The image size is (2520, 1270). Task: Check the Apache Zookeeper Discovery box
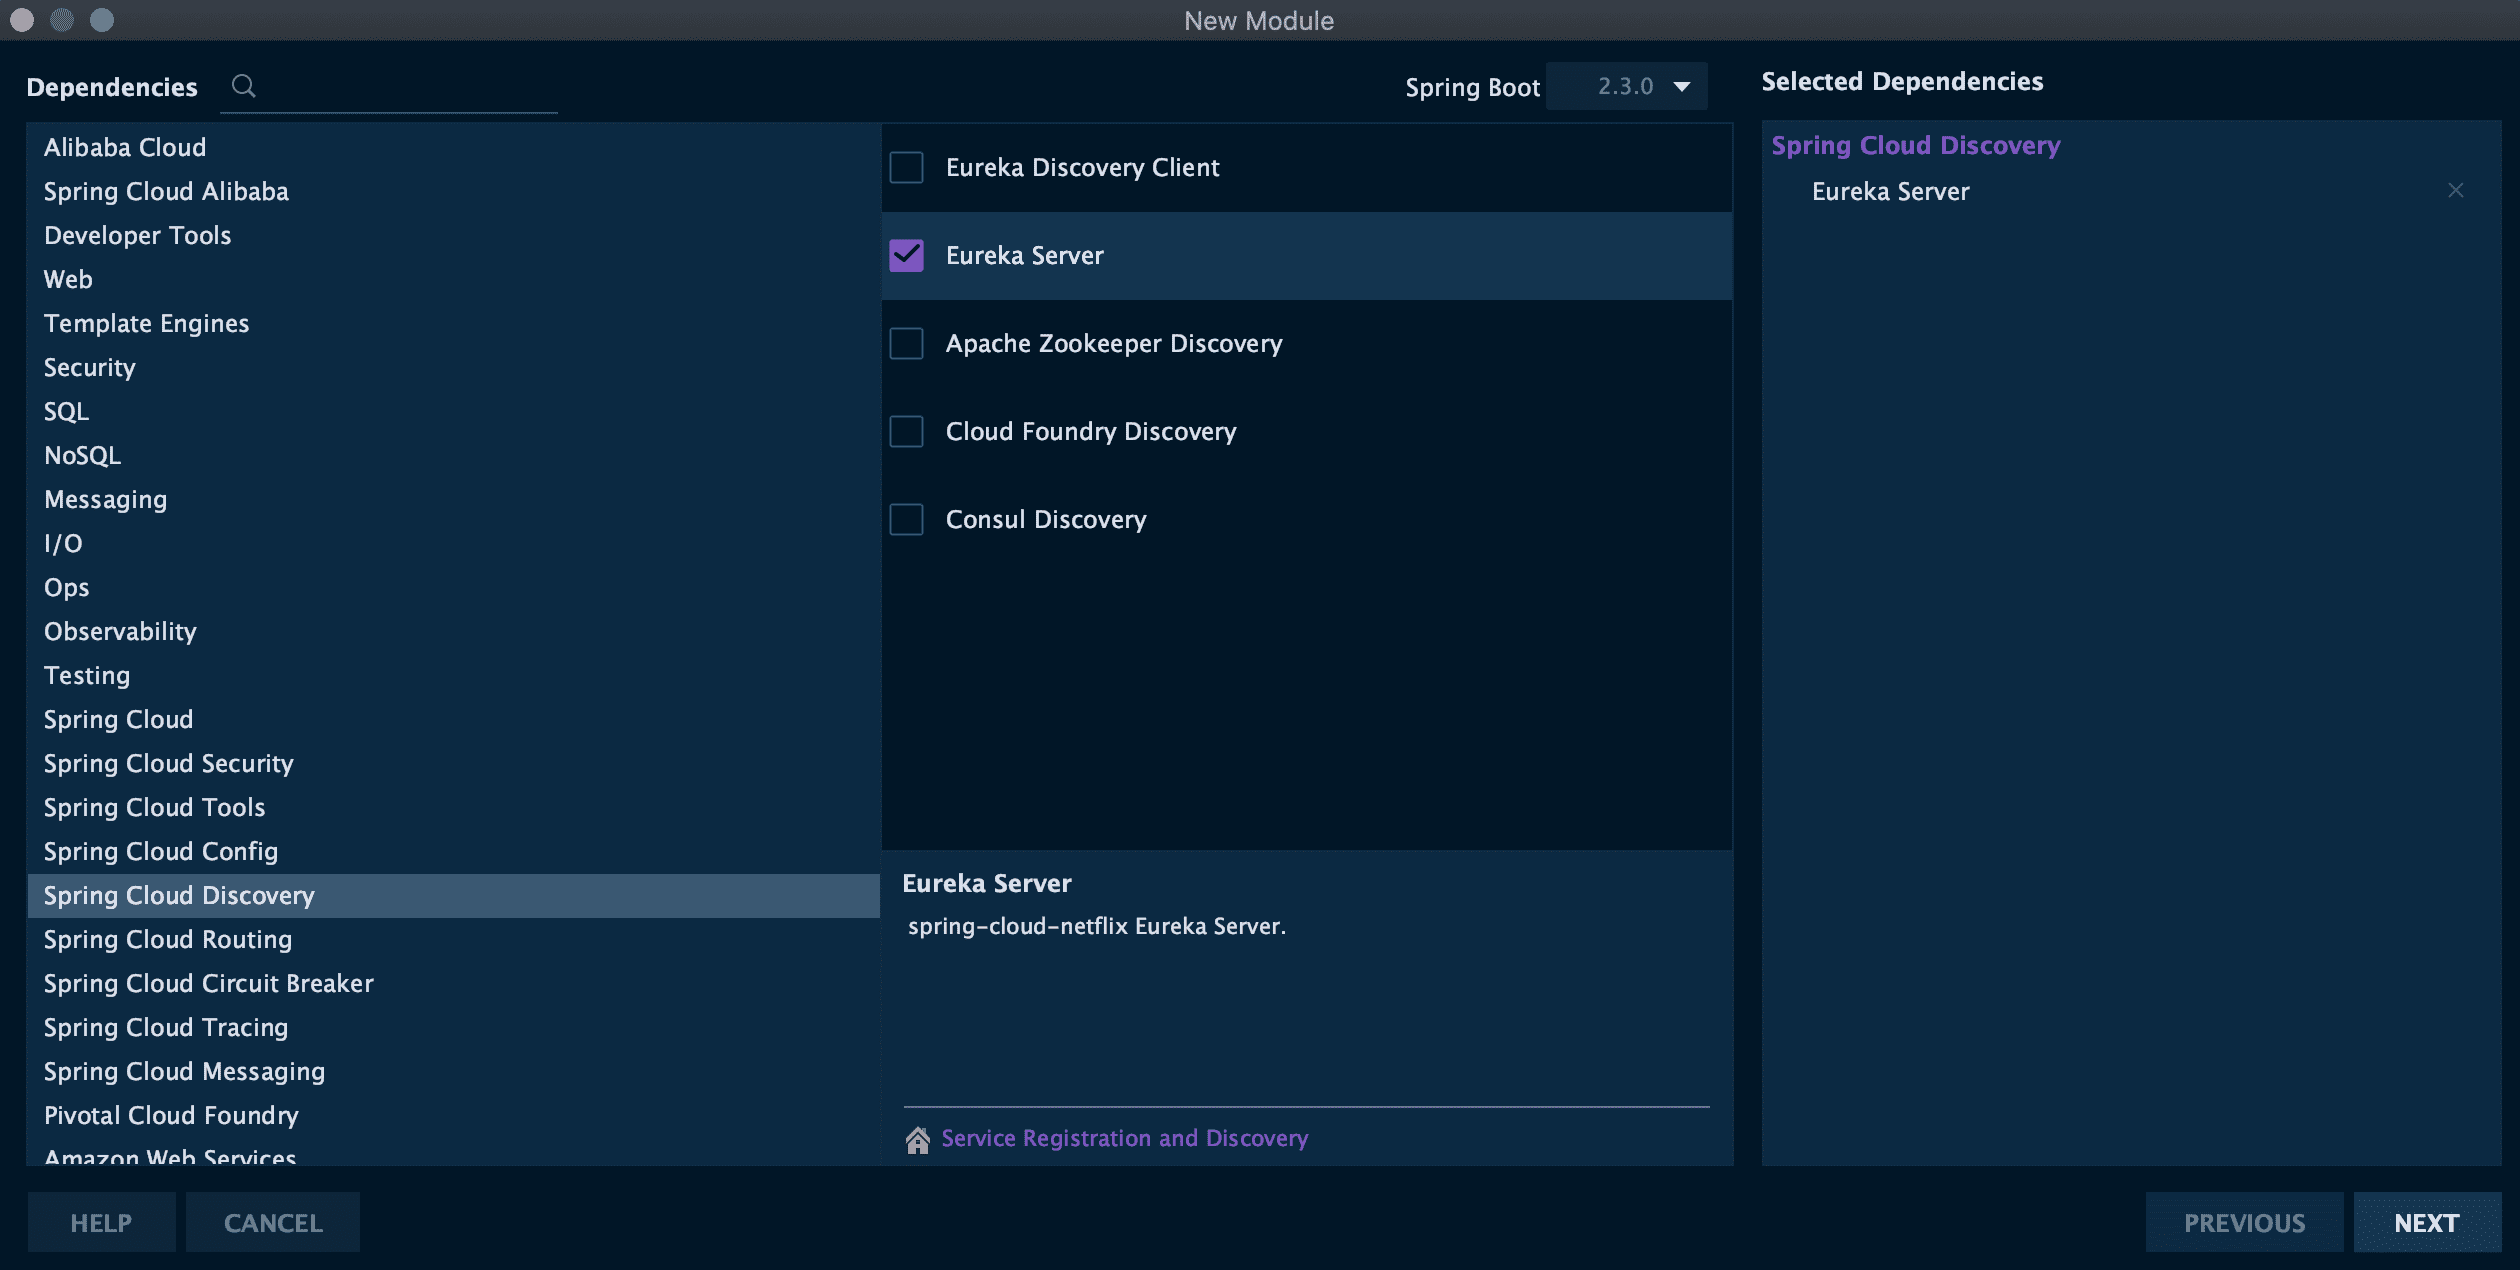click(x=906, y=343)
